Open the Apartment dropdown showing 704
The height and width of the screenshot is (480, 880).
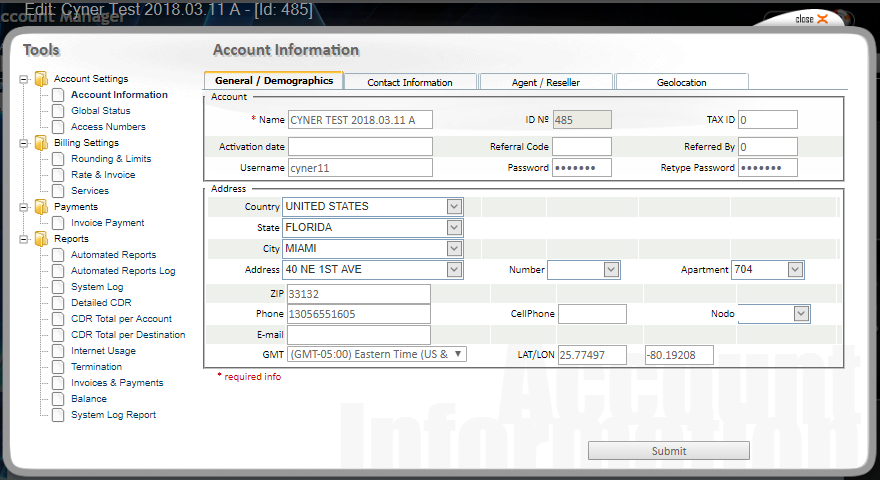click(x=794, y=270)
